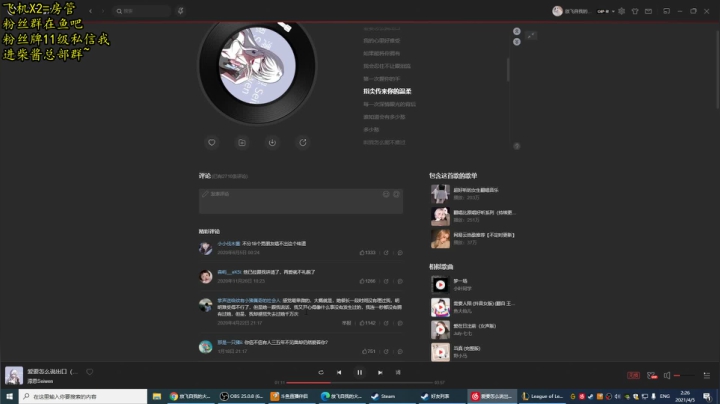Adjust the red volume slider
720x404 pixels.
[x=684, y=376]
